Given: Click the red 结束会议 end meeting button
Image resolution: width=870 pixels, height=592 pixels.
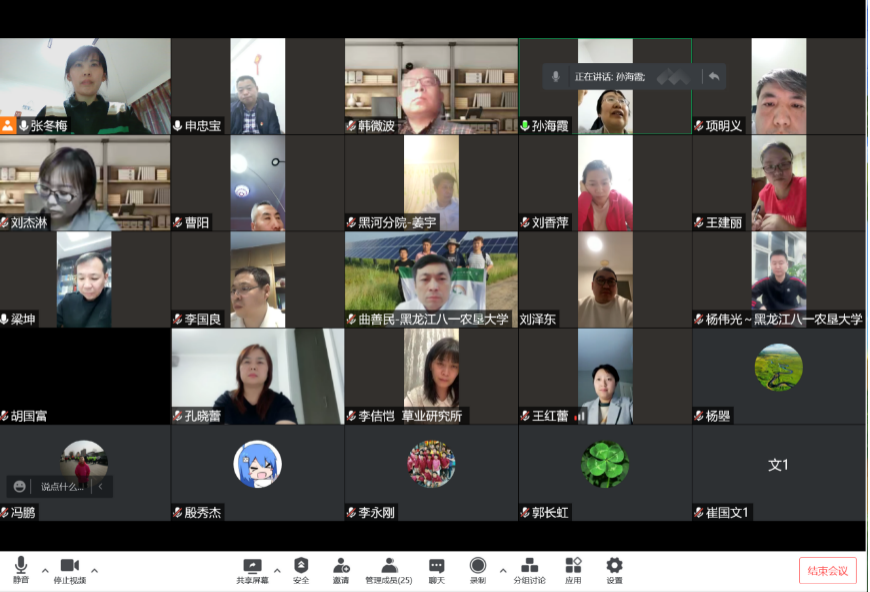Looking at the screenshot, I should (827, 570).
